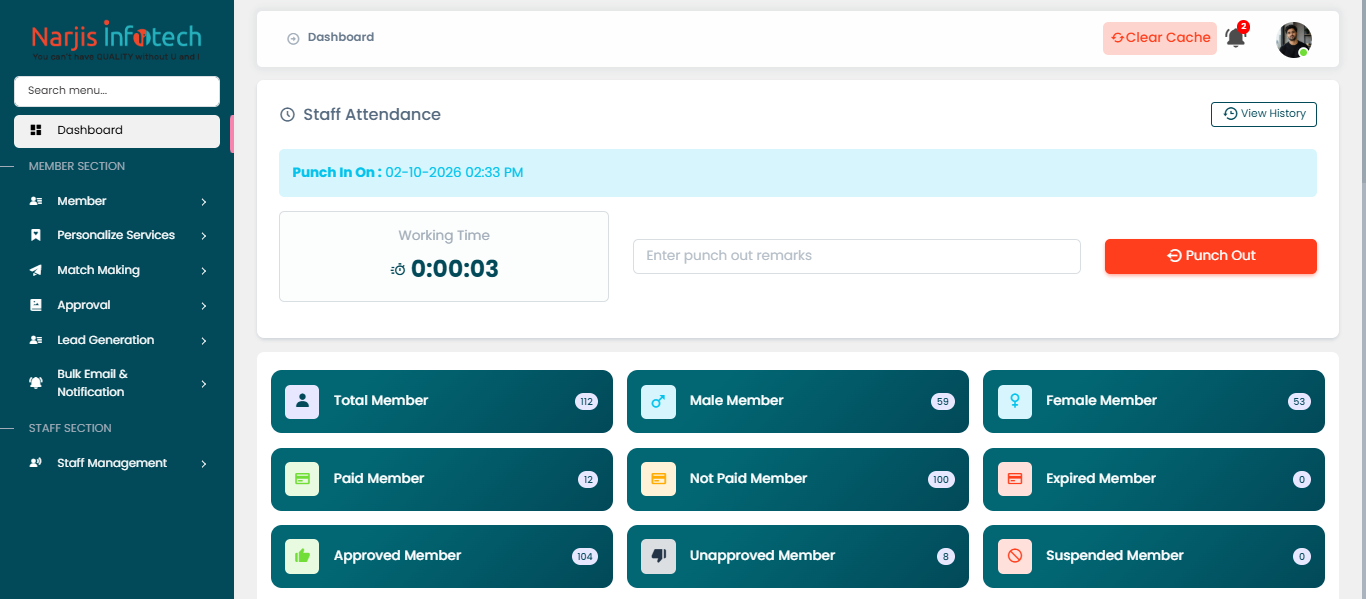Click the Male Member gender icon

pyautogui.click(x=658, y=401)
